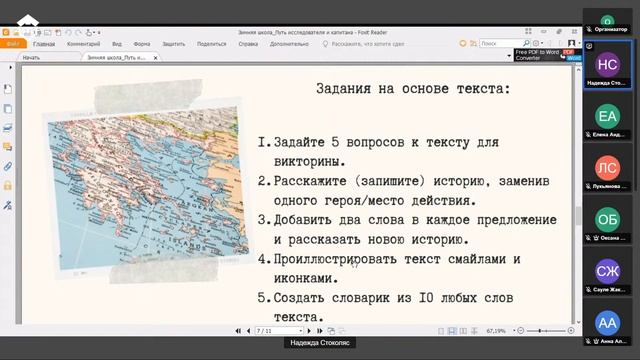This screenshot has width=640, height=360.
Task: Open the Security lock panel icon
Action: point(8,186)
